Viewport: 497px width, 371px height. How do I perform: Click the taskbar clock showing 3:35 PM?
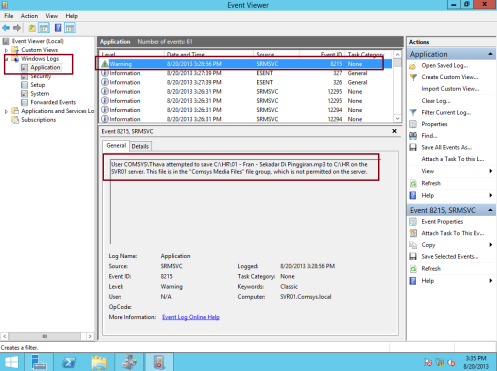[x=476, y=362]
